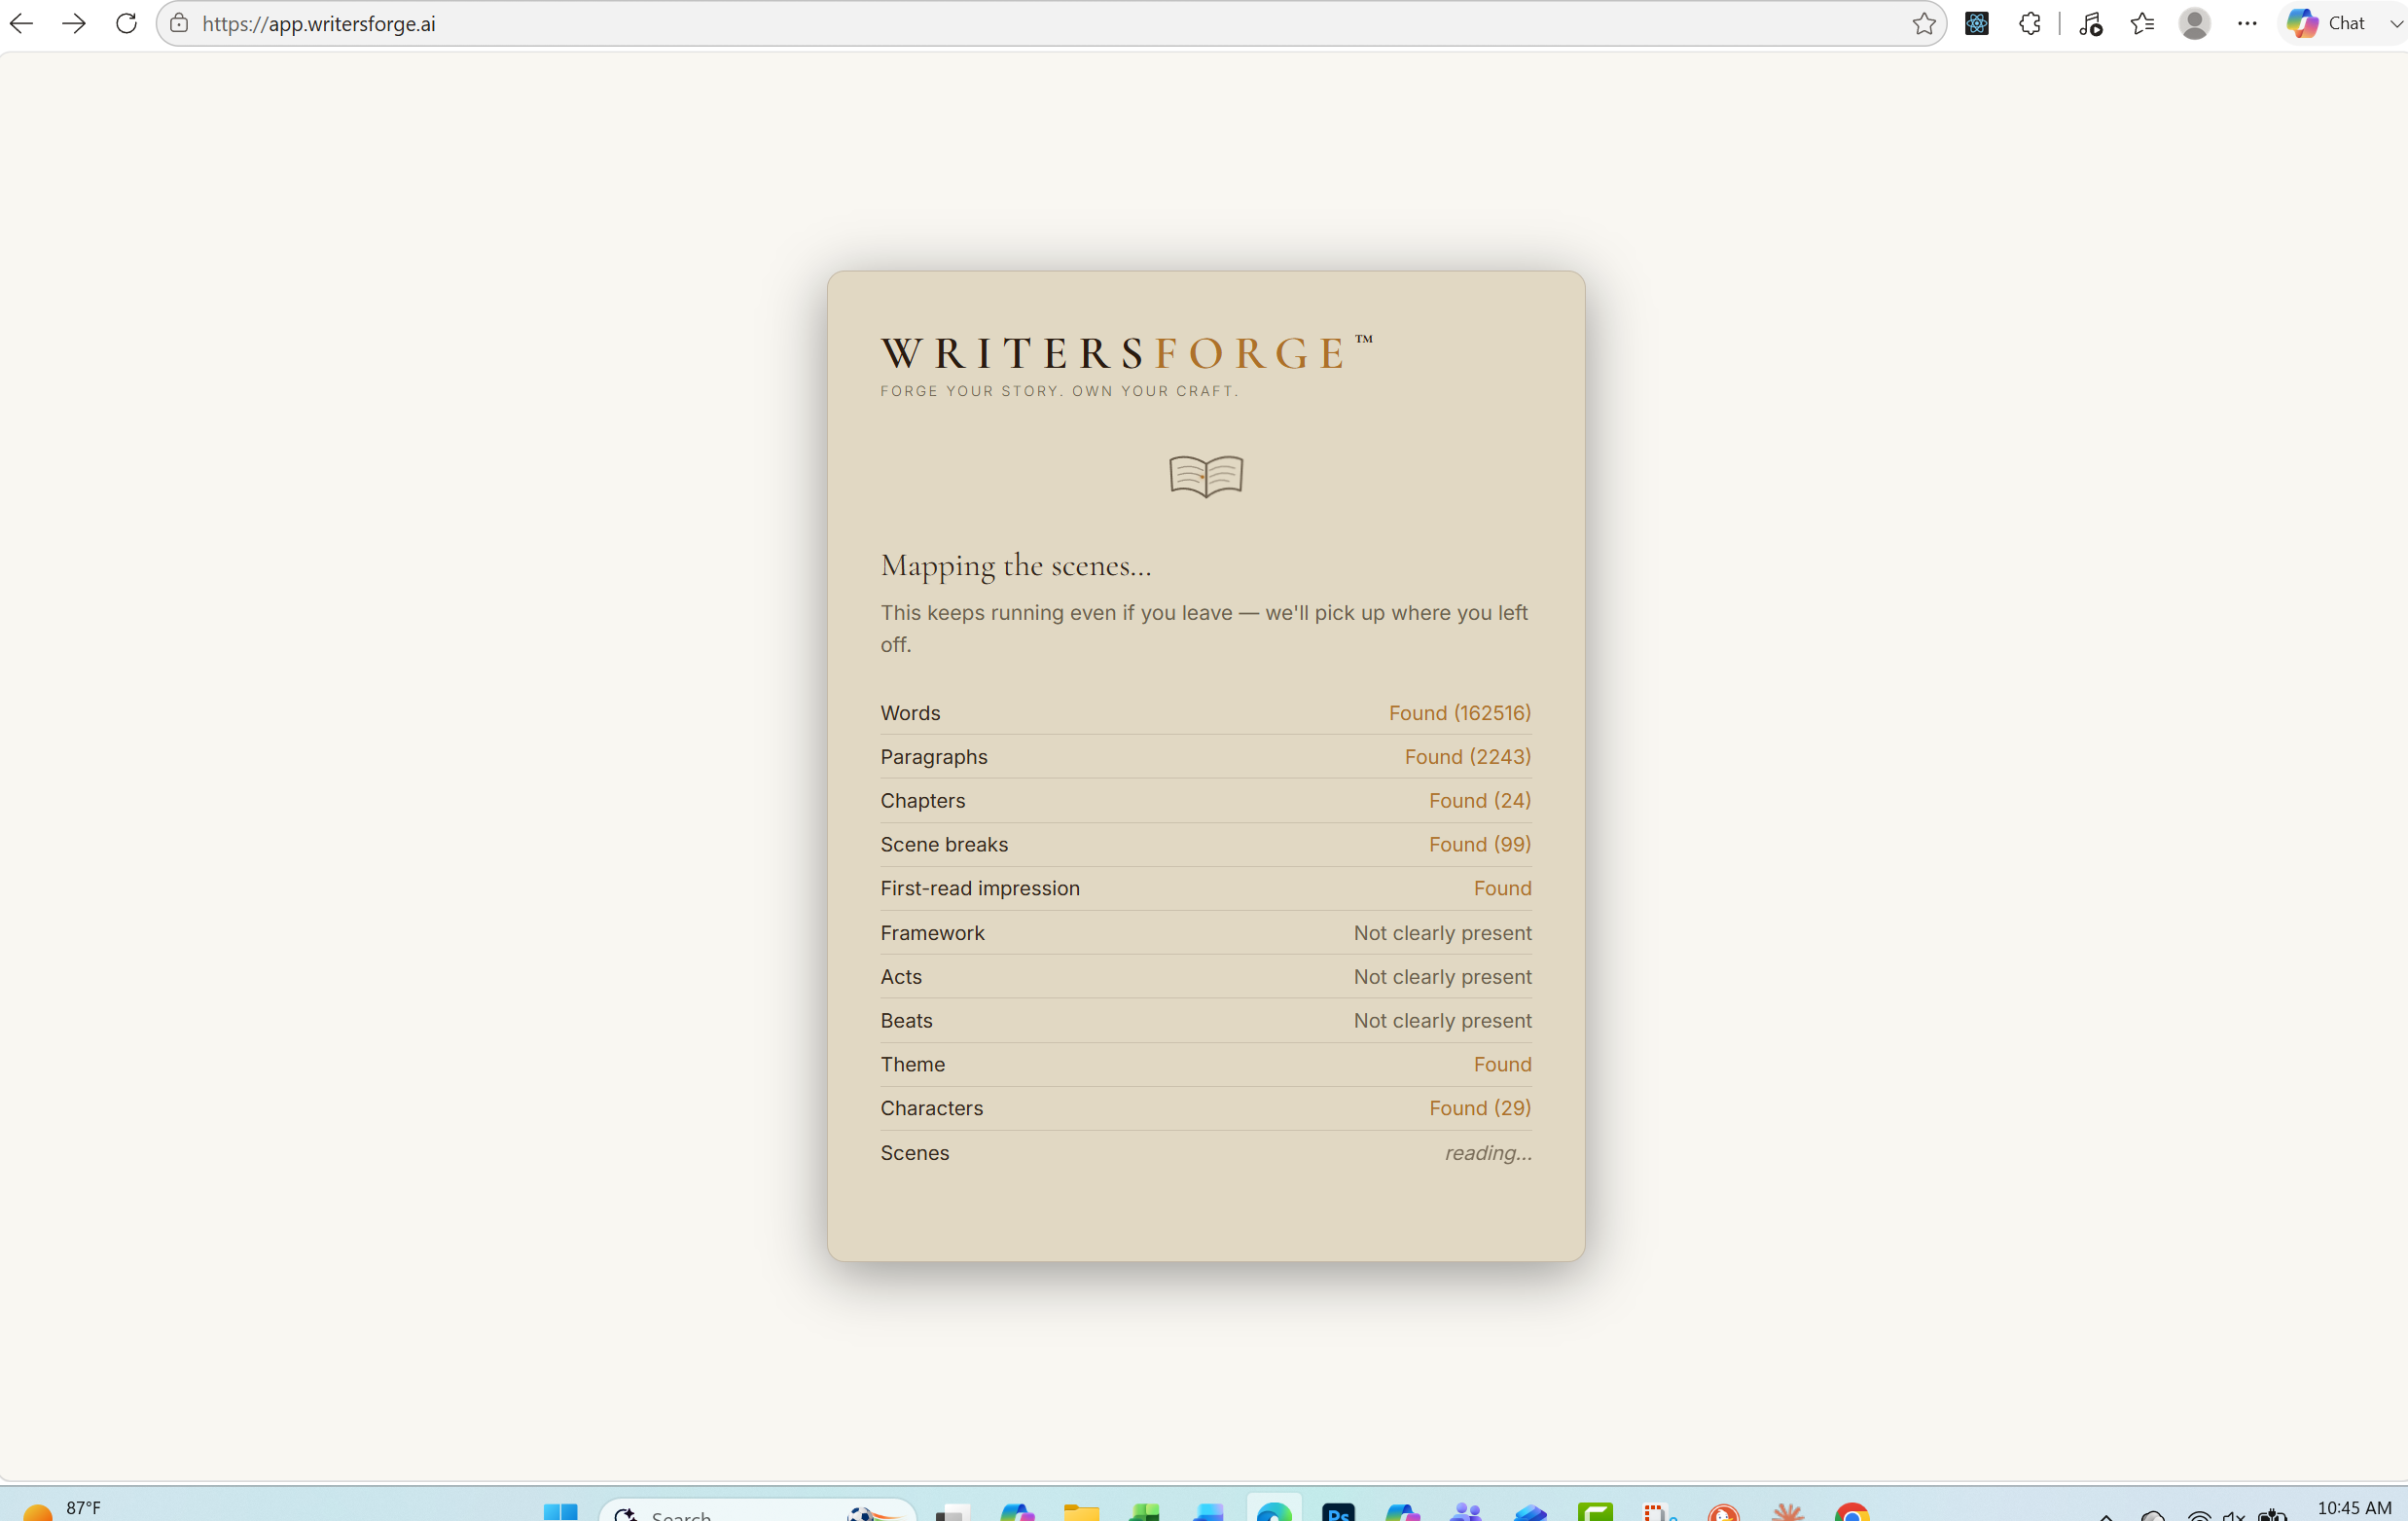Click the open book icon
Screen dimensions: 2408x1521
1206,476
